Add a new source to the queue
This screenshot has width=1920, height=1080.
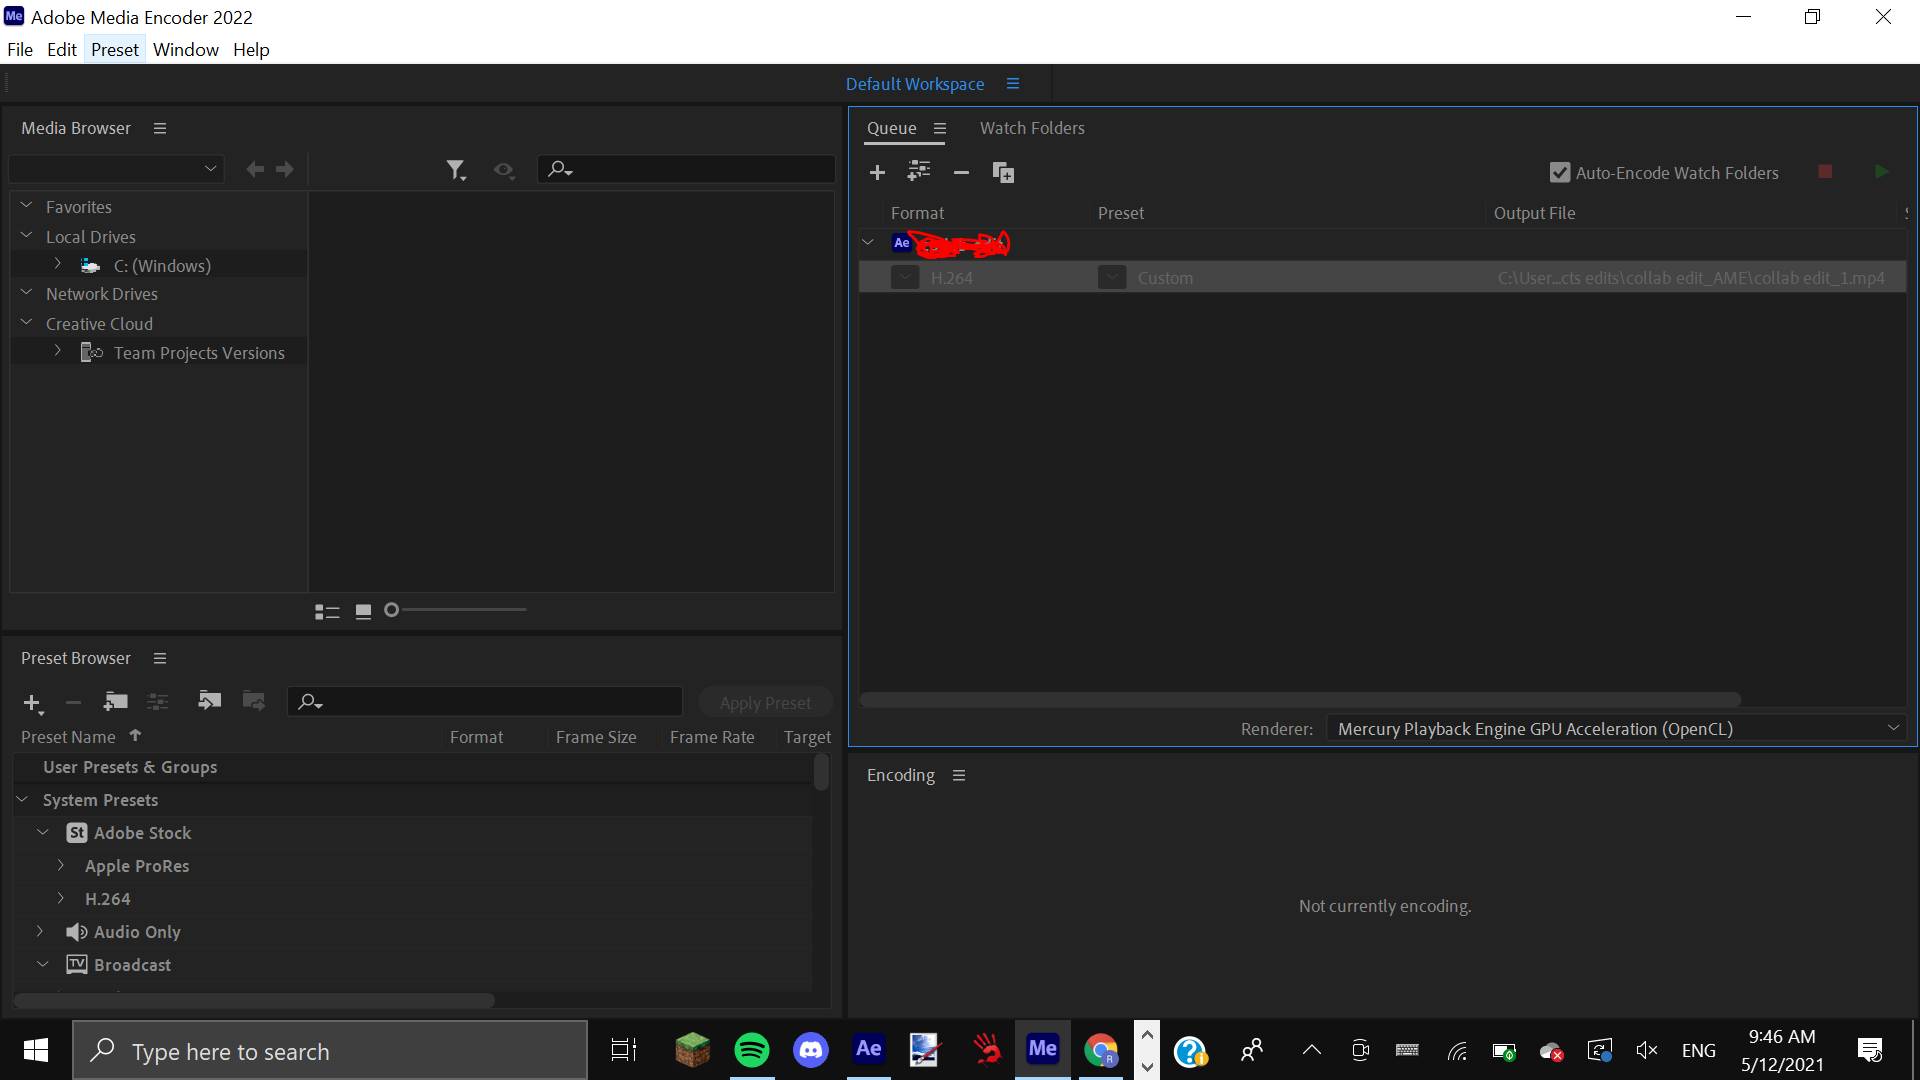tap(877, 171)
